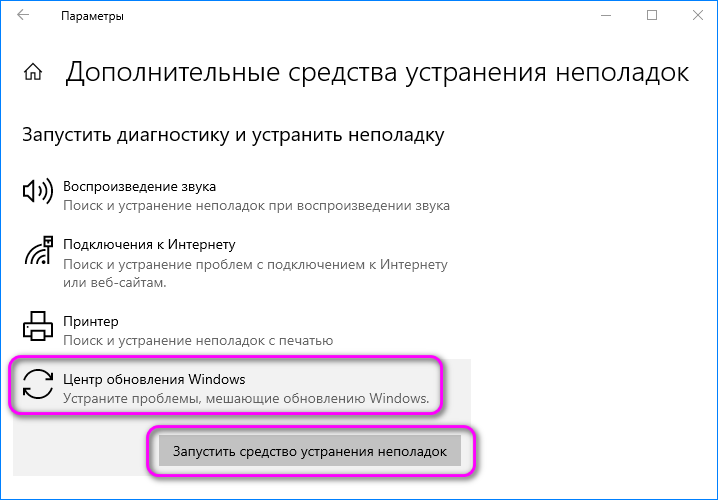Click the Windows Update refresh arrows icon
The height and width of the screenshot is (500, 718).
coord(38,384)
